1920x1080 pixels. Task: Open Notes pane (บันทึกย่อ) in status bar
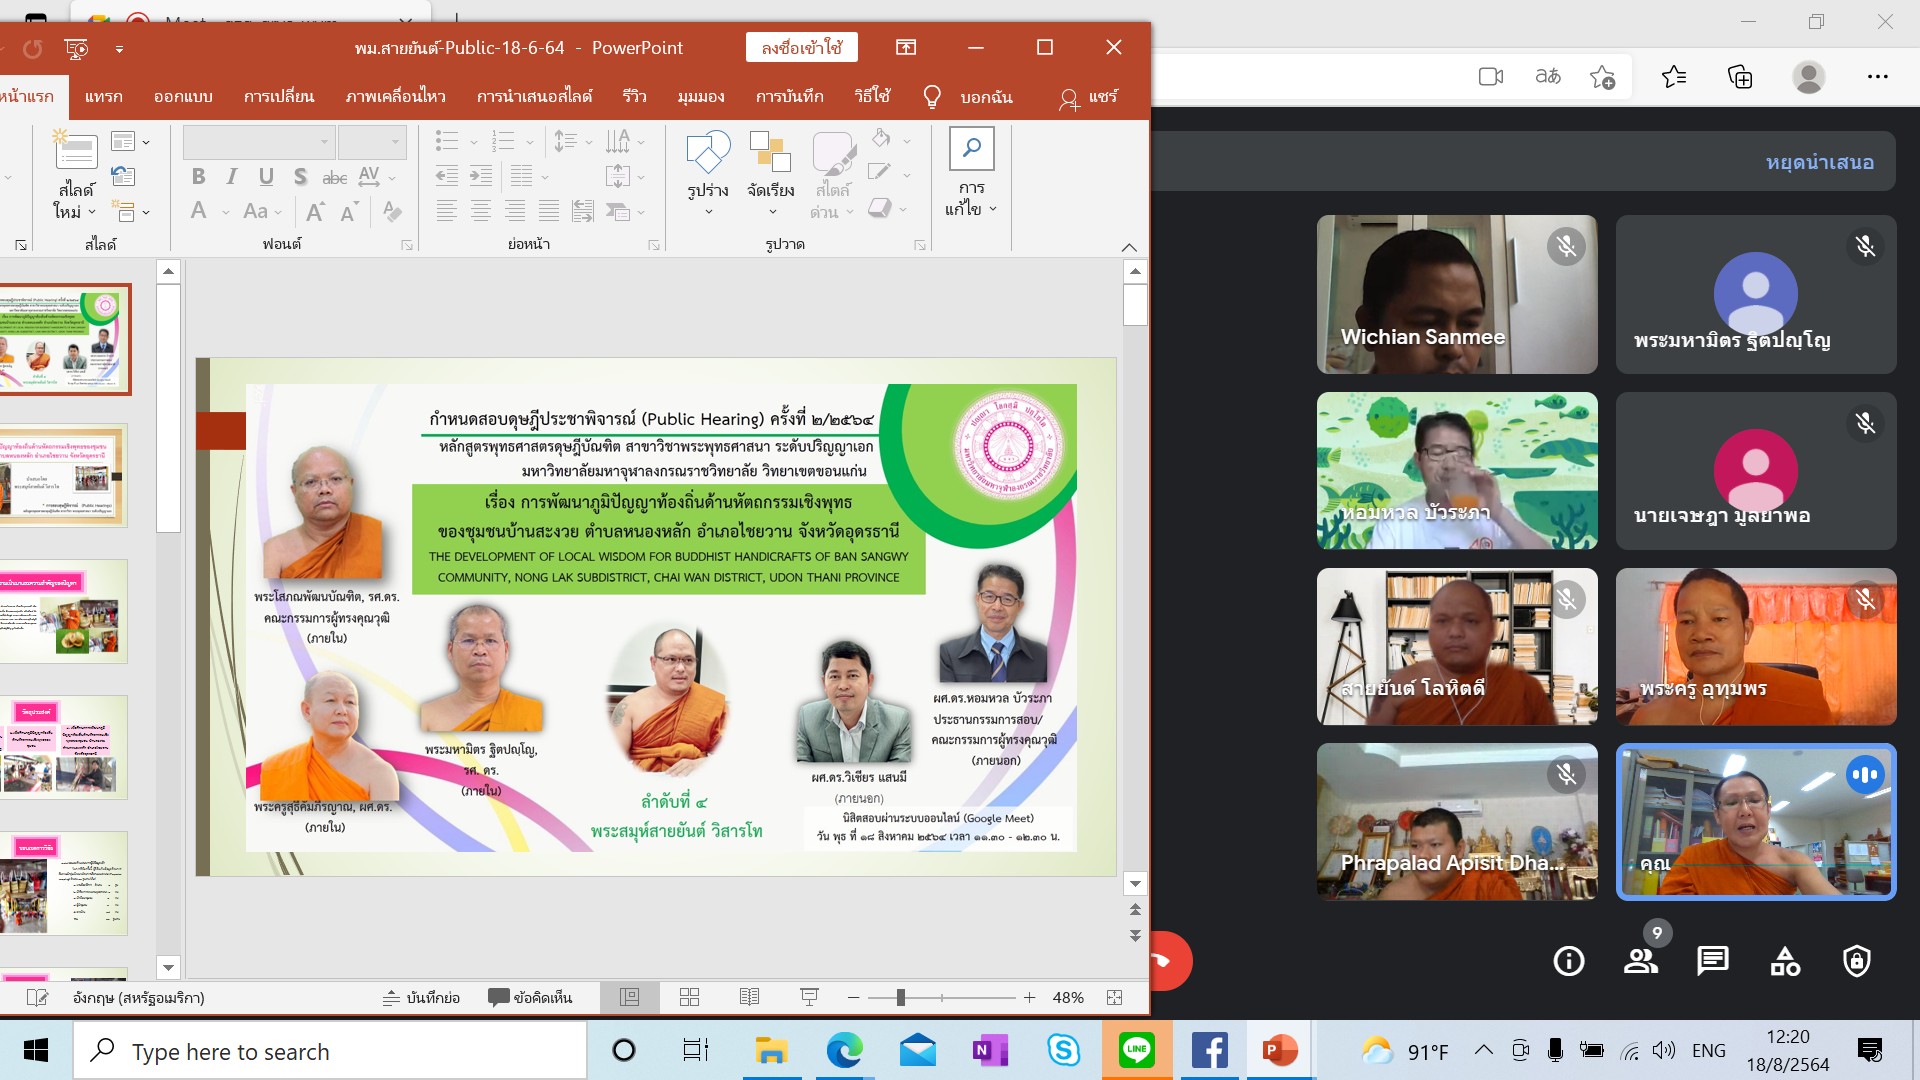pyautogui.click(x=422, y=997)
